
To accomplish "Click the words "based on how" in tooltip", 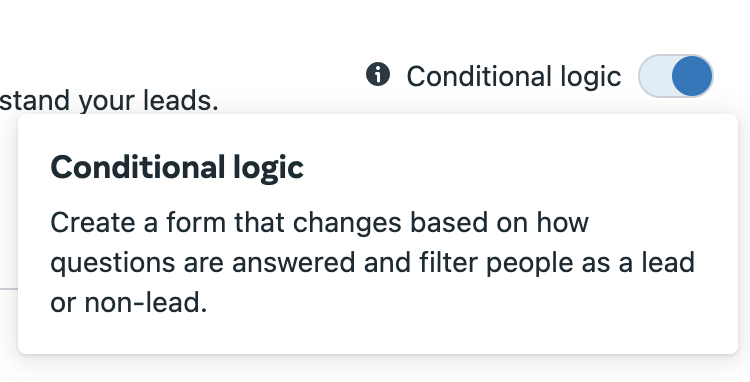I will (x=500, y=222).
